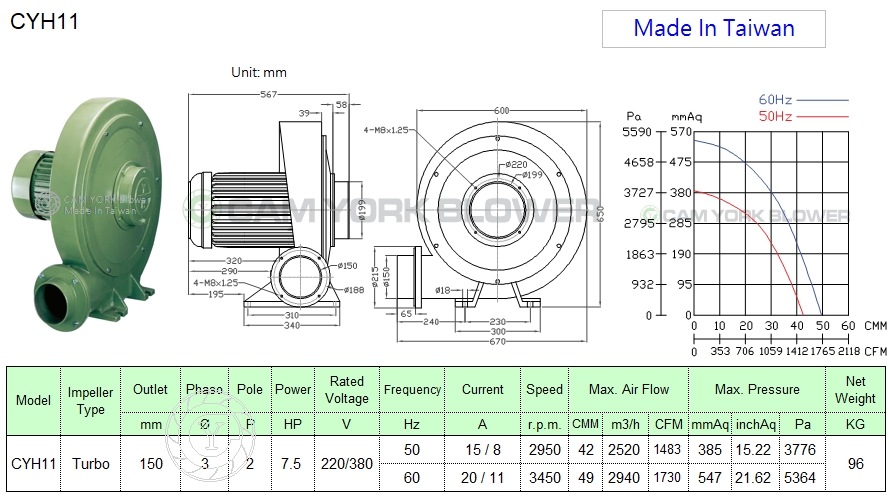
Task: Click the 'Rated Voltage' column header
Action: point(347,390)
